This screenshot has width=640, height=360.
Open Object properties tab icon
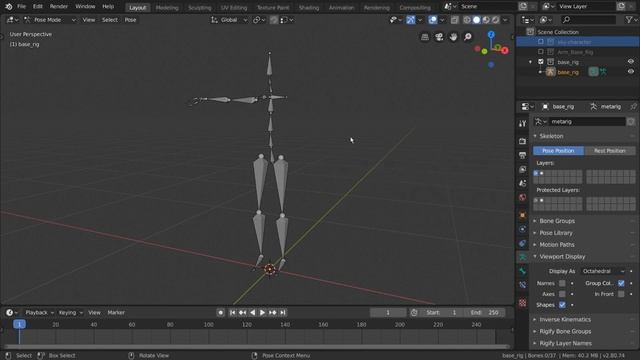pos(522,215)
